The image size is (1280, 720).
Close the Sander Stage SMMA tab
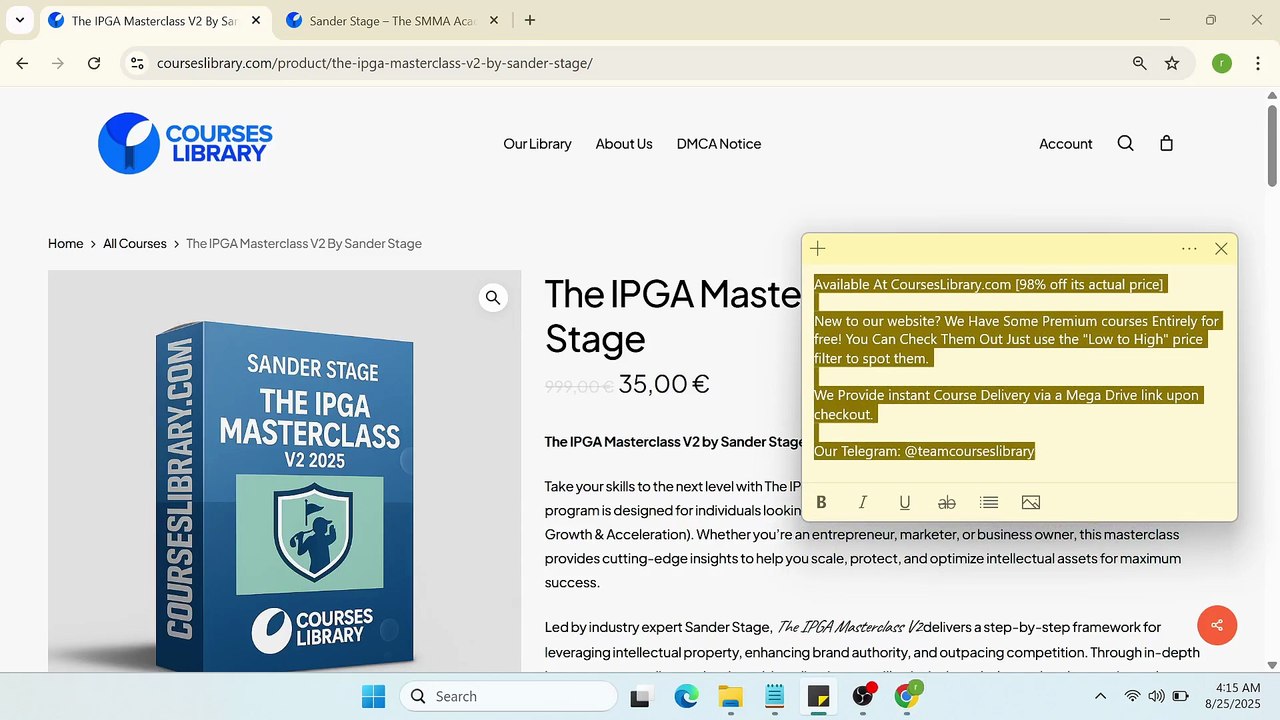[x=494, y=20]
